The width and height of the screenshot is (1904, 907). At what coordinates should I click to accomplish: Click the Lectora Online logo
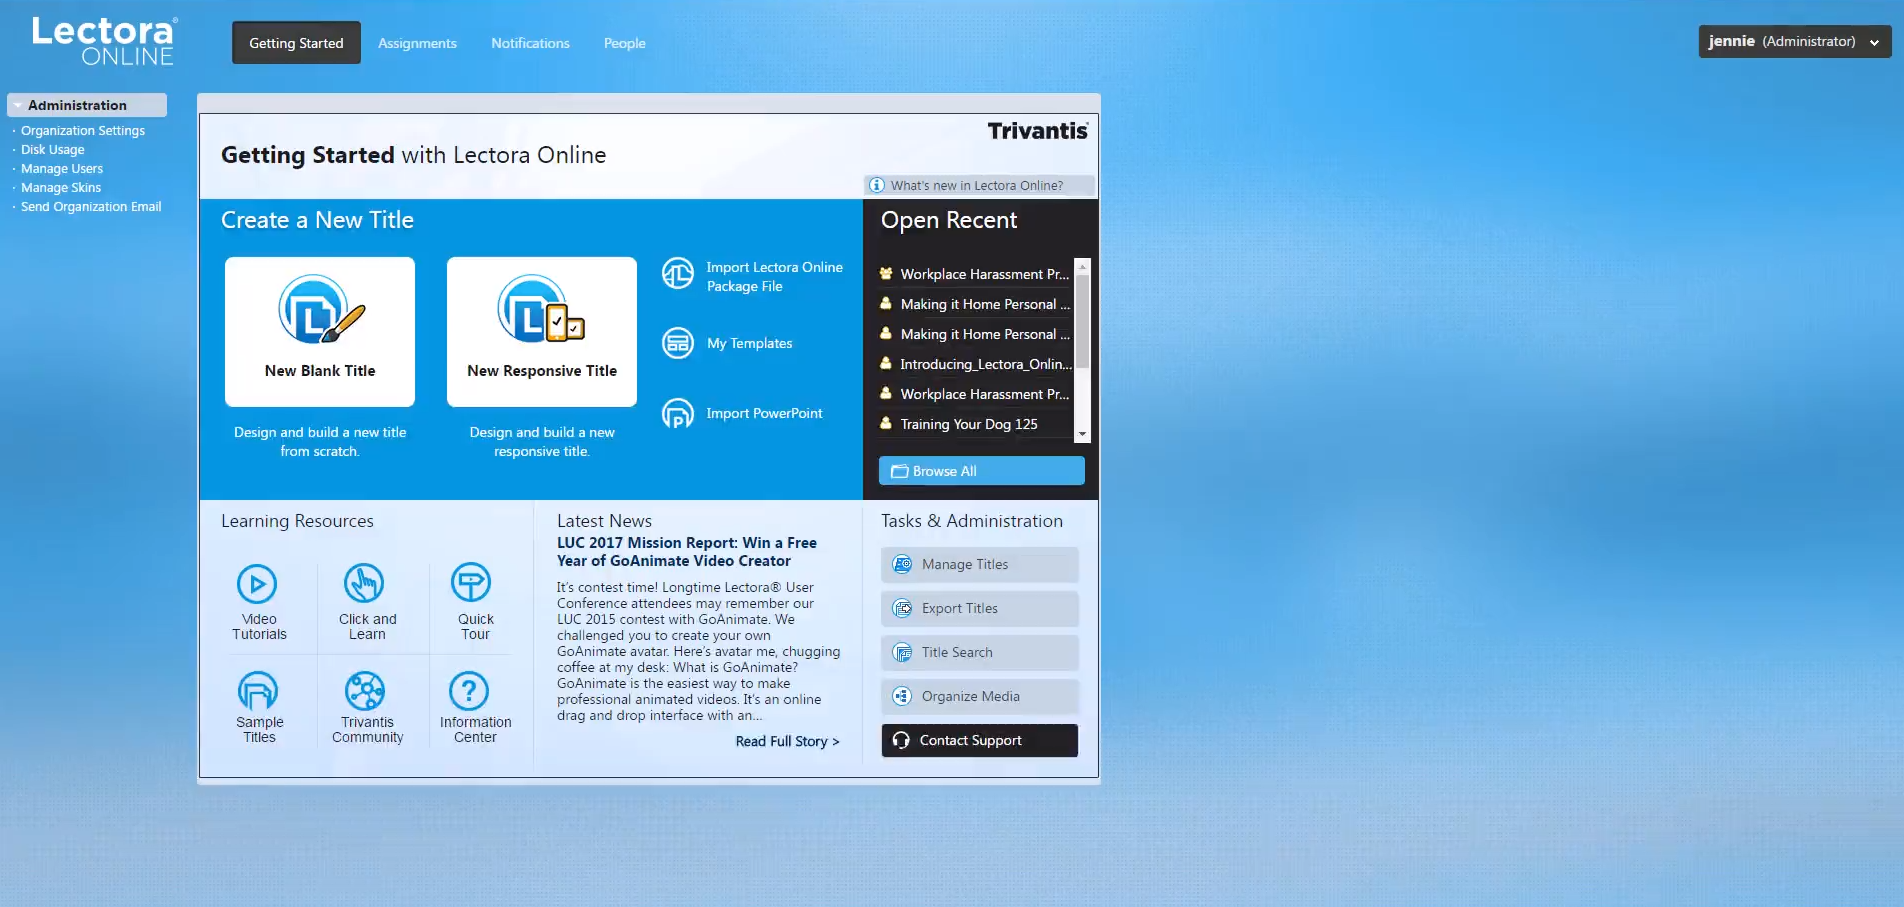104,41
